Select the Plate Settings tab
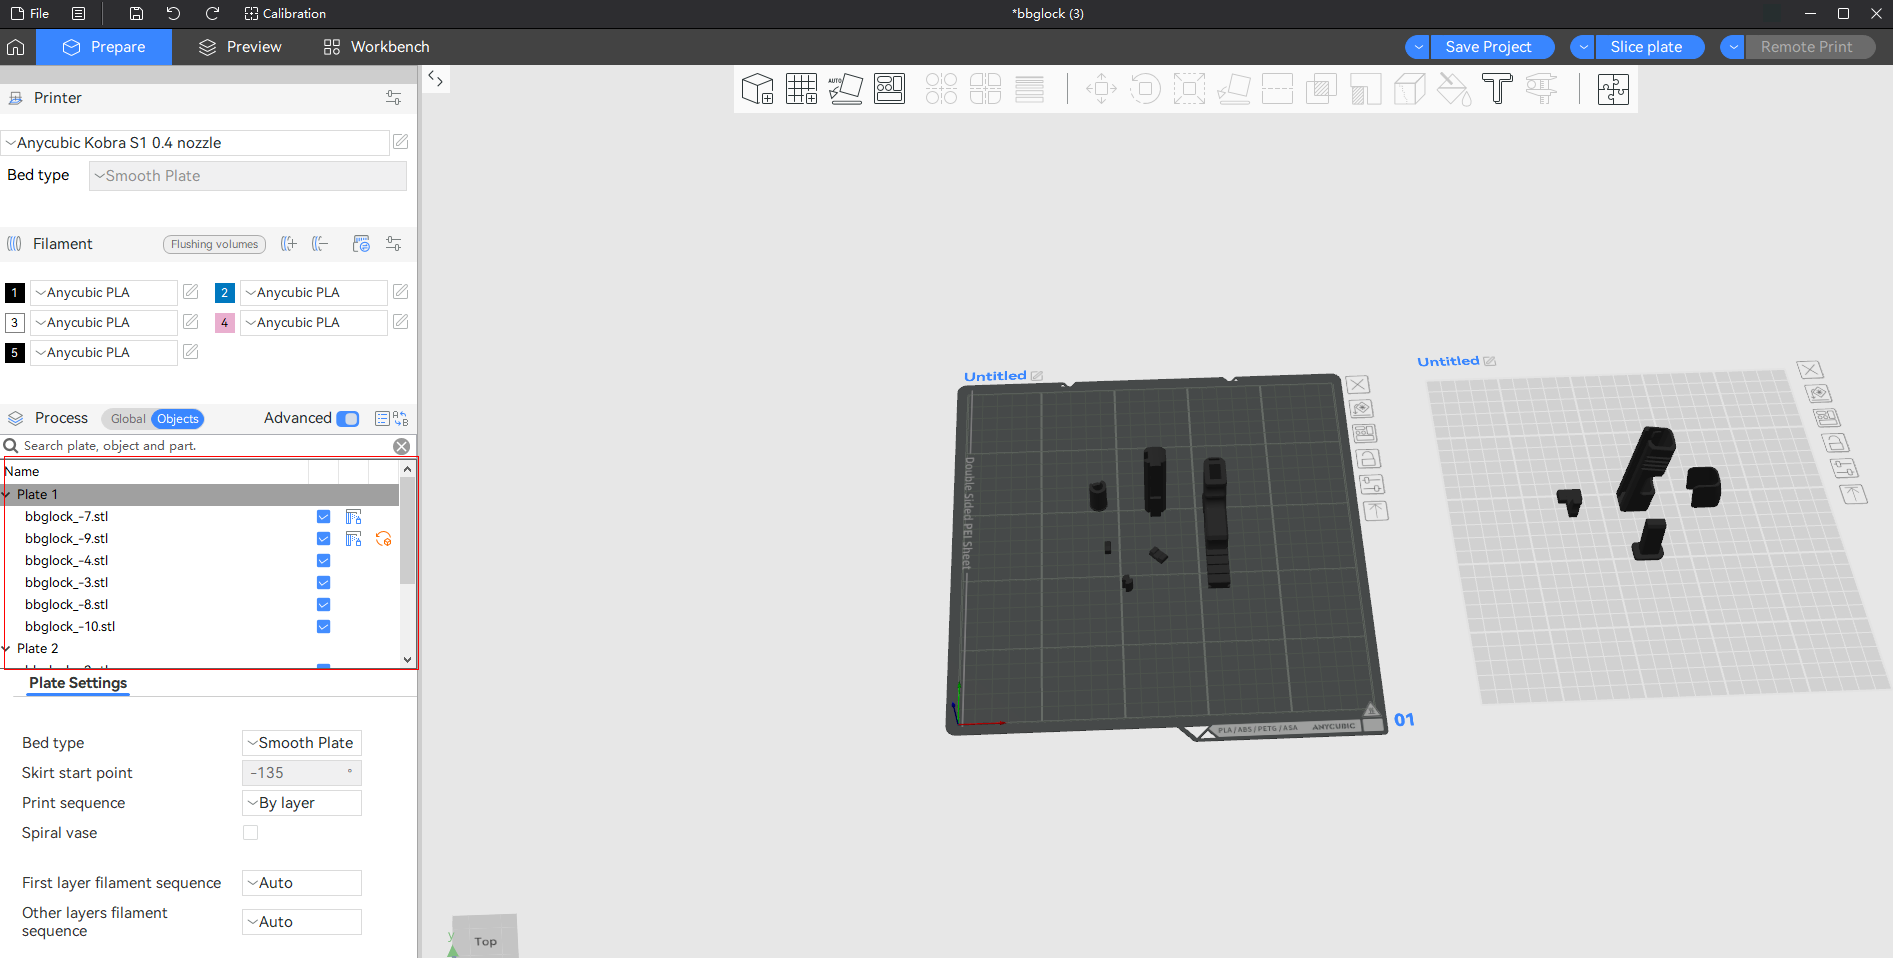 click(78, 683)
